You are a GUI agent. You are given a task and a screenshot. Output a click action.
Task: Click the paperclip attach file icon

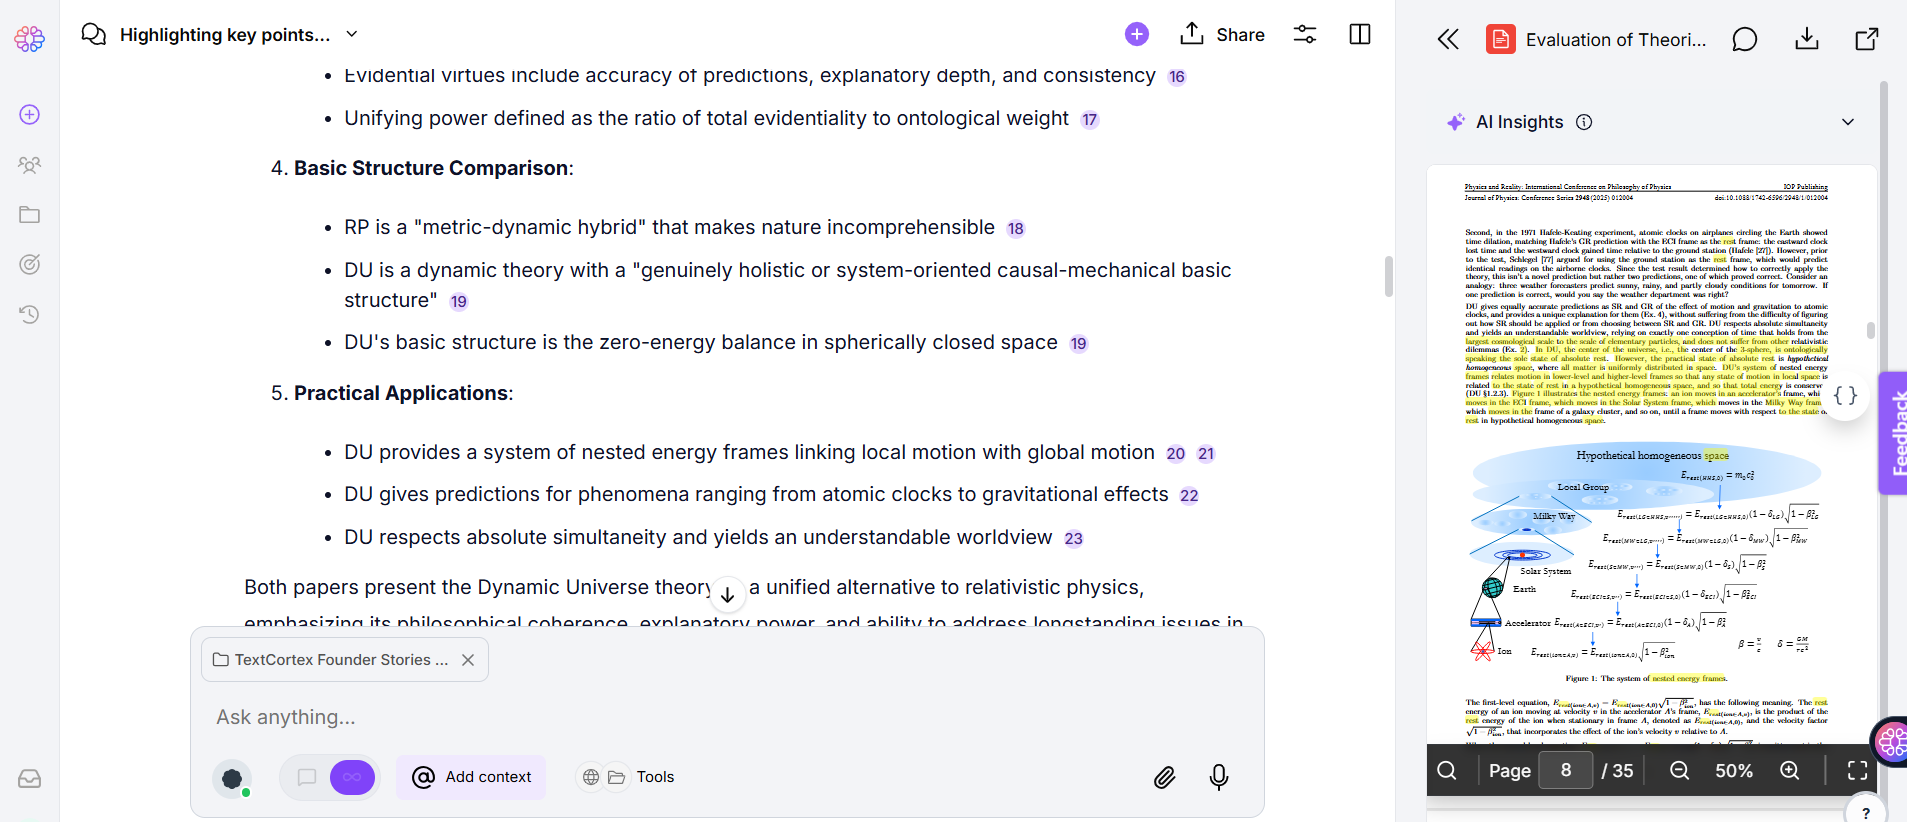[1164, 777]
